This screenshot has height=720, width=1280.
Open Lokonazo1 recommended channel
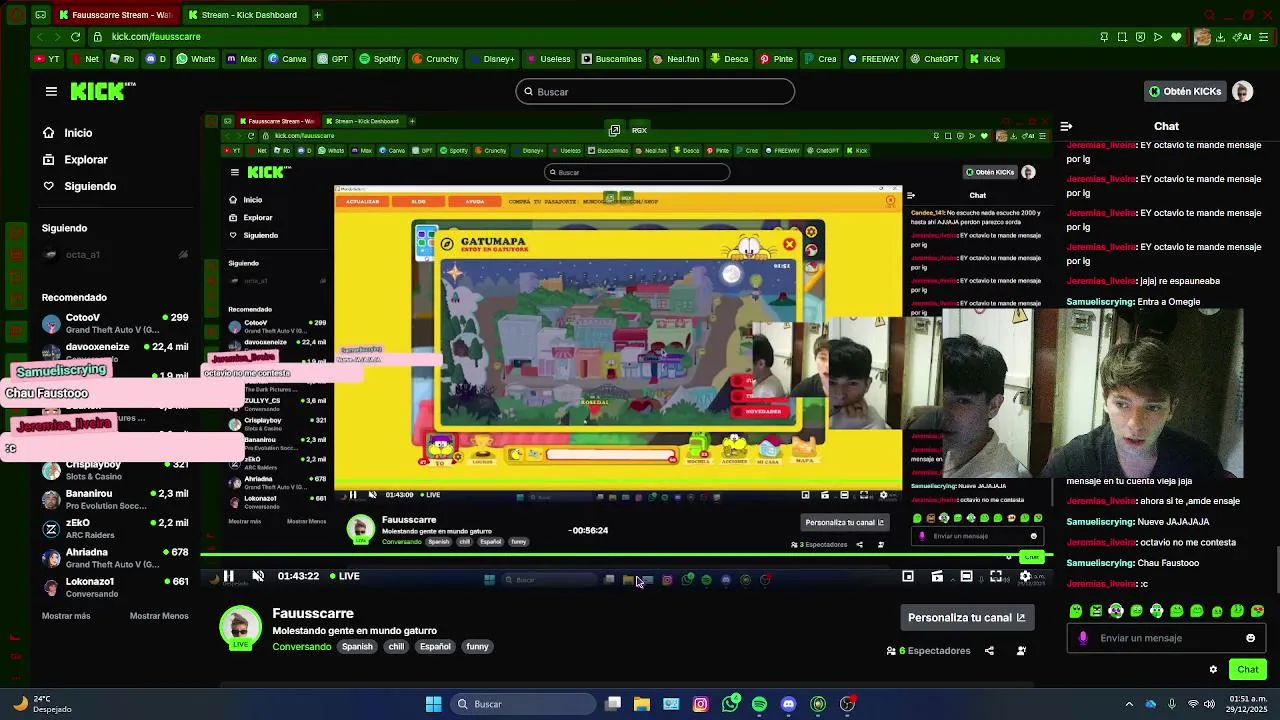click(115, 587)
